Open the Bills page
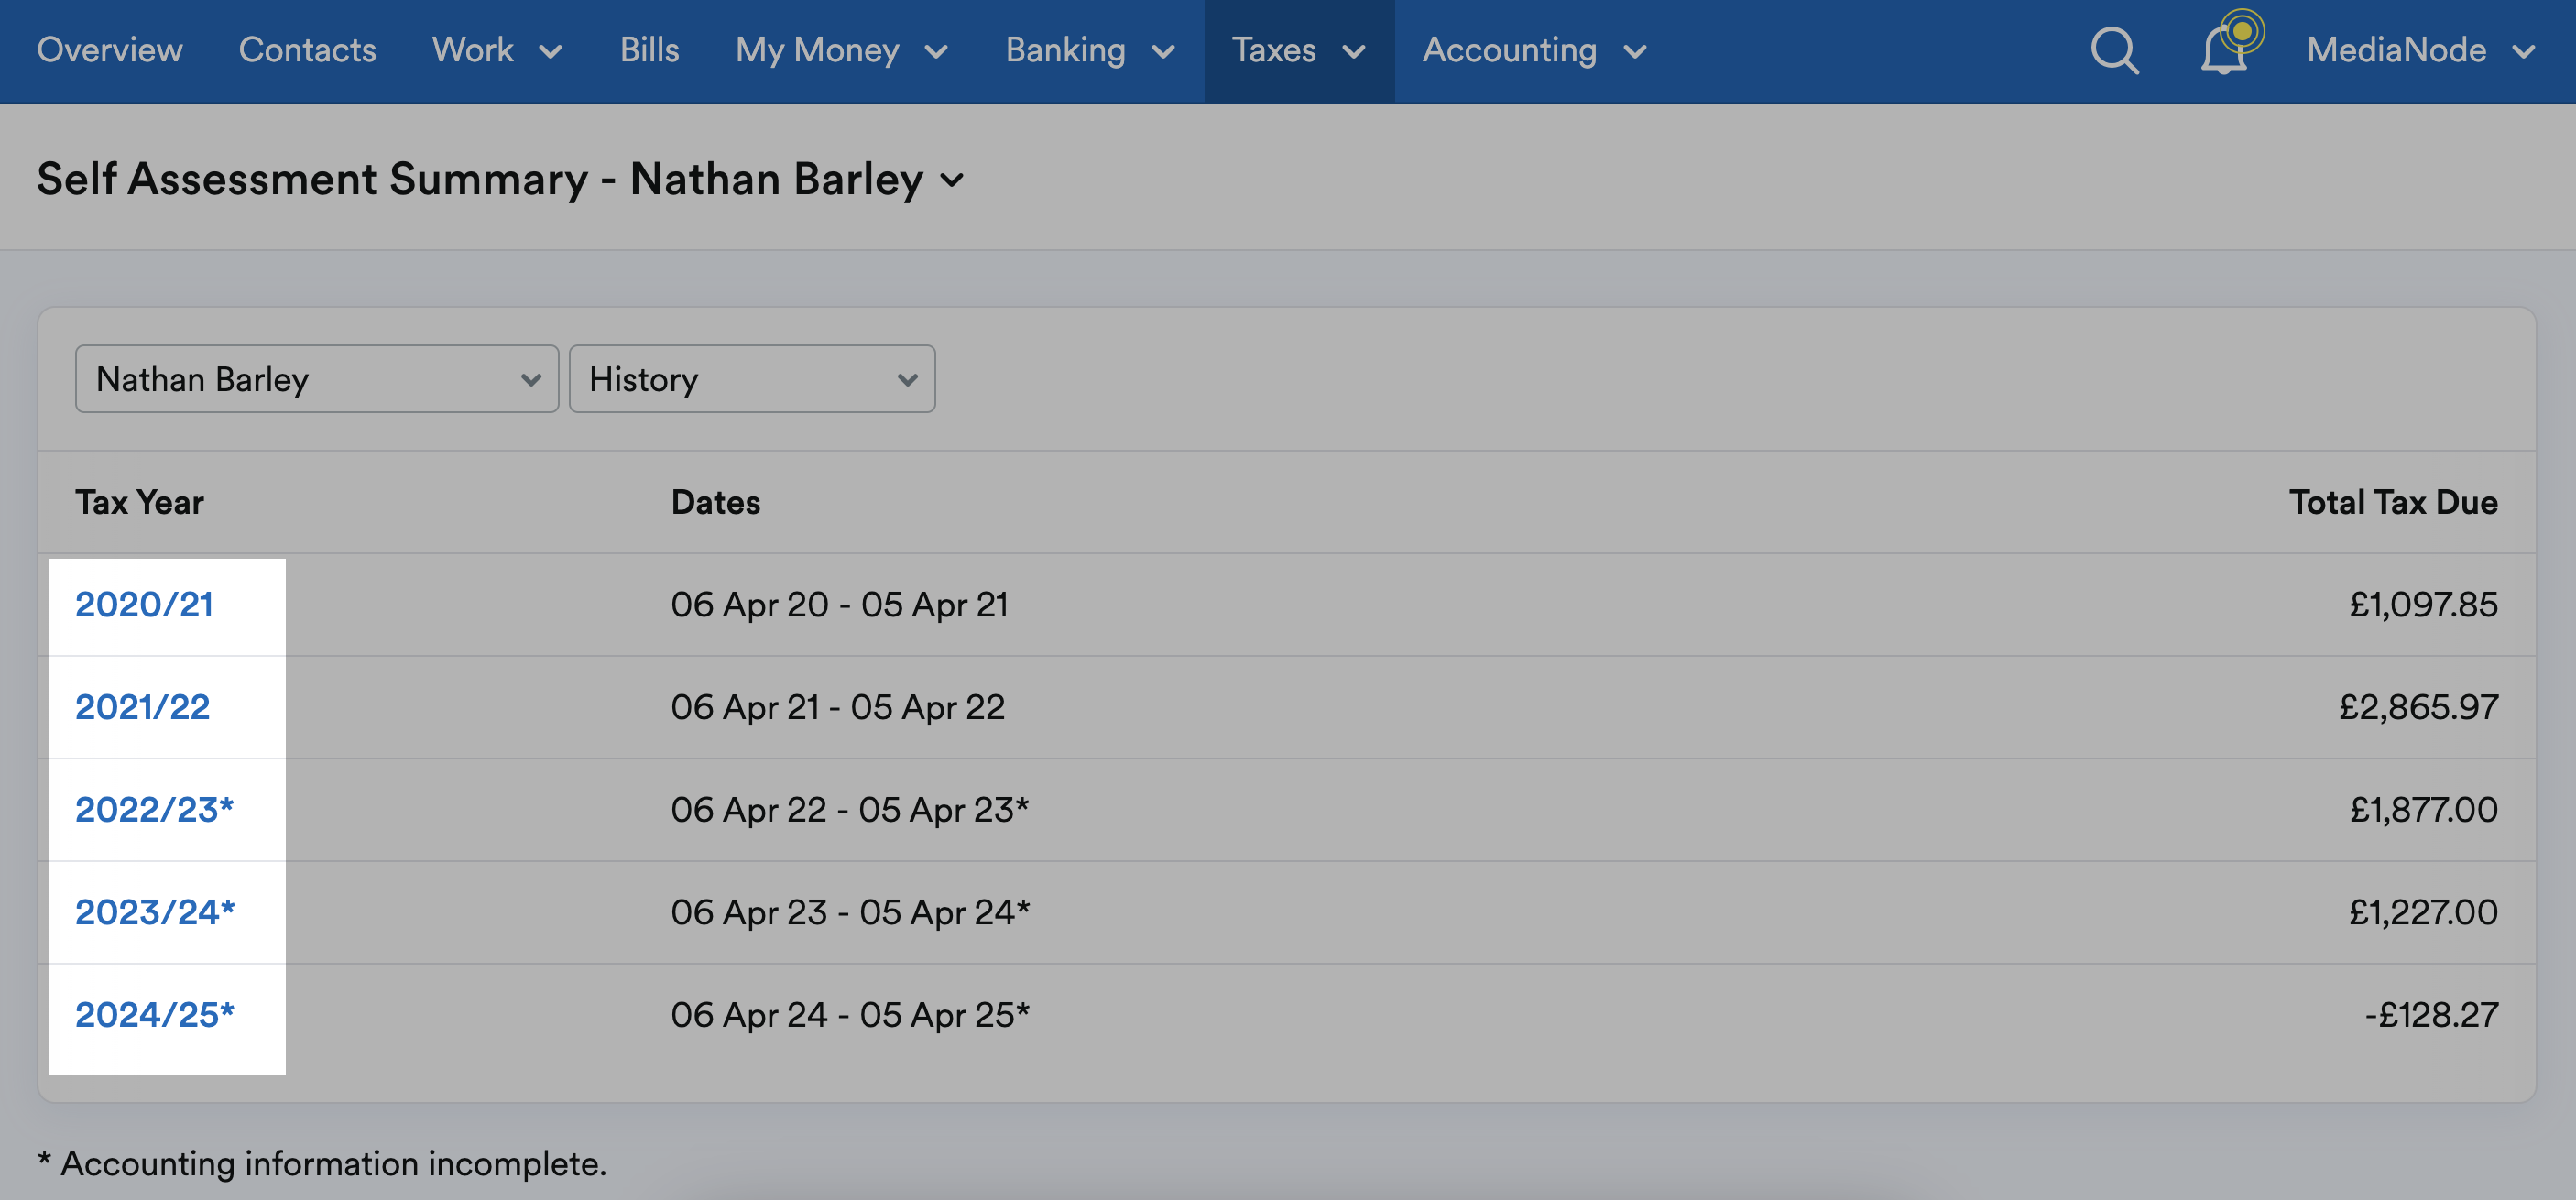Viewport: 2576px width, 1200px height. tap(649, 50)
